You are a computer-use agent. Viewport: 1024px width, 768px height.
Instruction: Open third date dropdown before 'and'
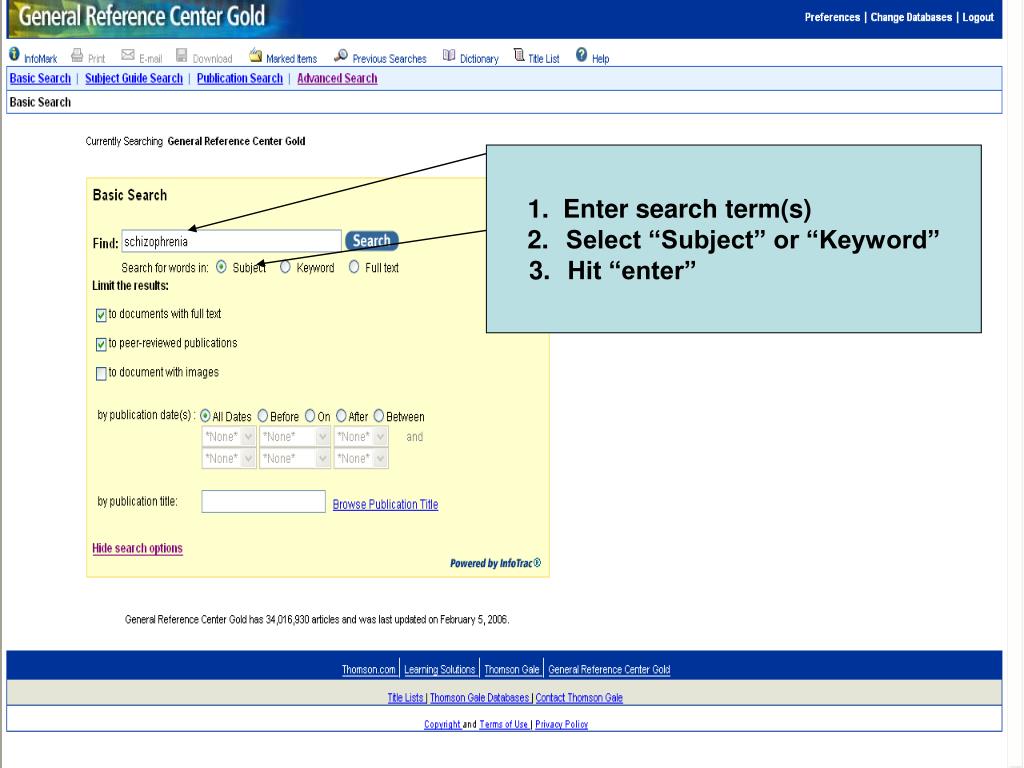[x=361, y=436]
